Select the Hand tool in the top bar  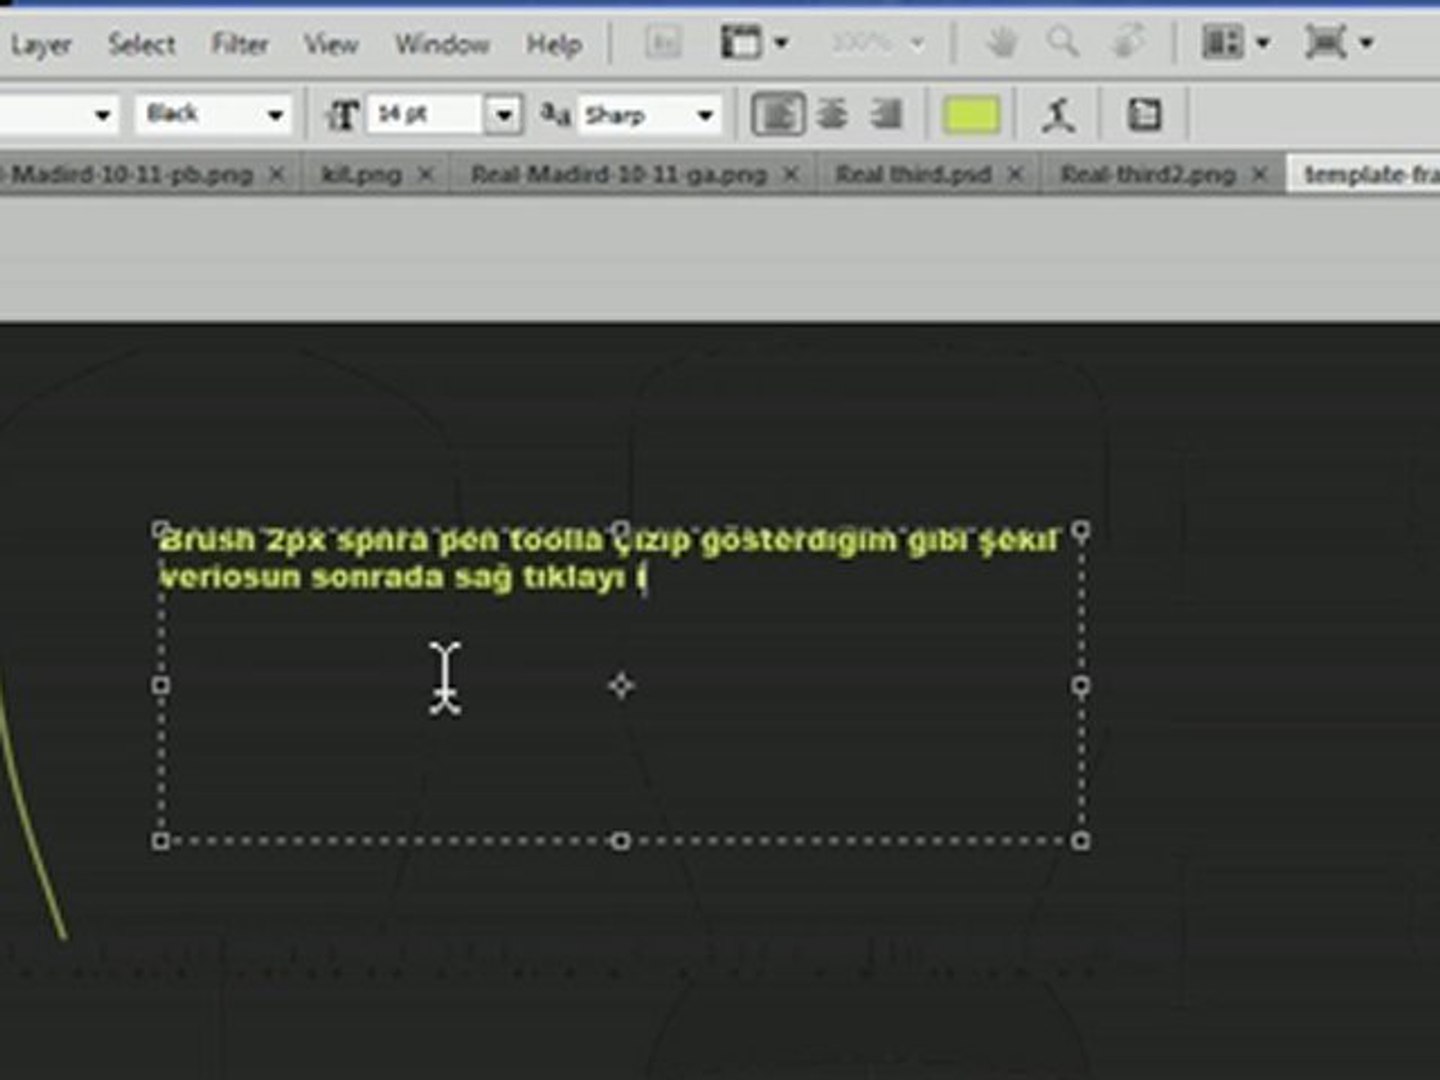point(1001,43)
